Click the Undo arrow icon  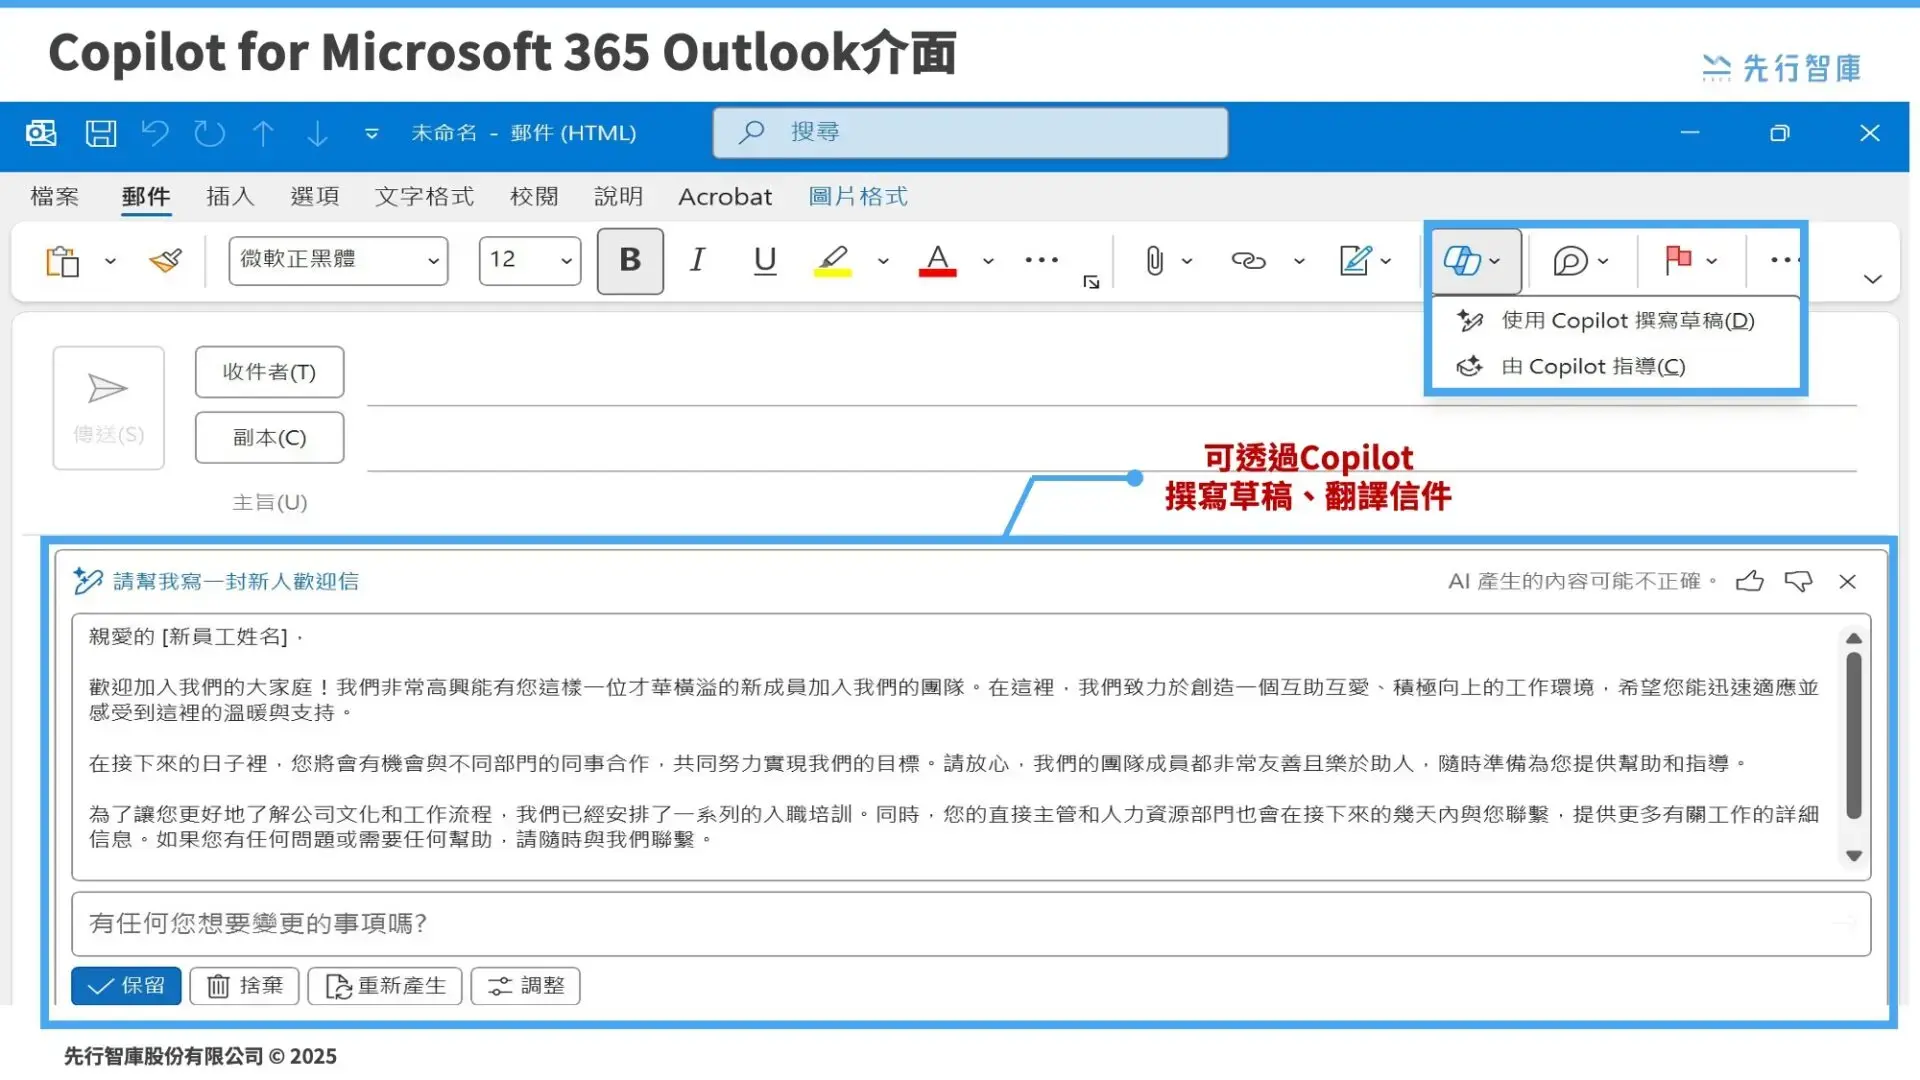tap(155, 133)
